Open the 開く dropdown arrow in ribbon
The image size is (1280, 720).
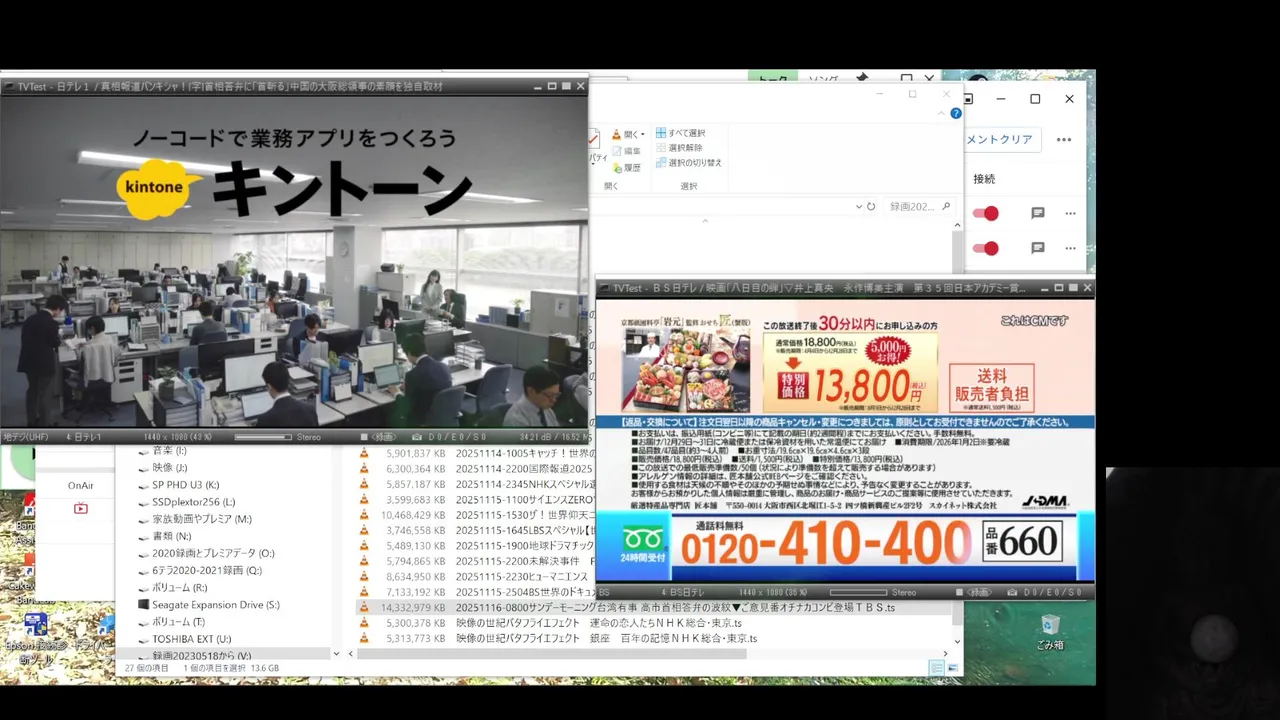pos(645,134)
